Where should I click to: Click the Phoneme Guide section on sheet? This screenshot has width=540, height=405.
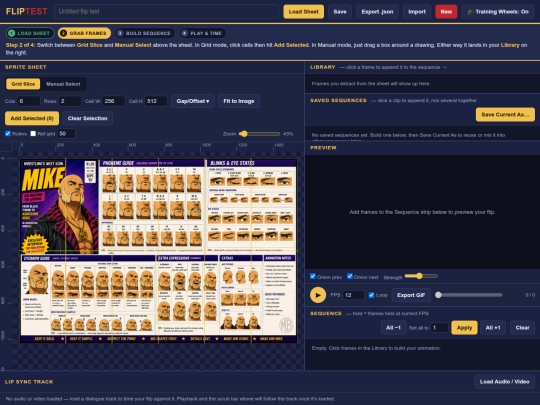click(152, 206)
